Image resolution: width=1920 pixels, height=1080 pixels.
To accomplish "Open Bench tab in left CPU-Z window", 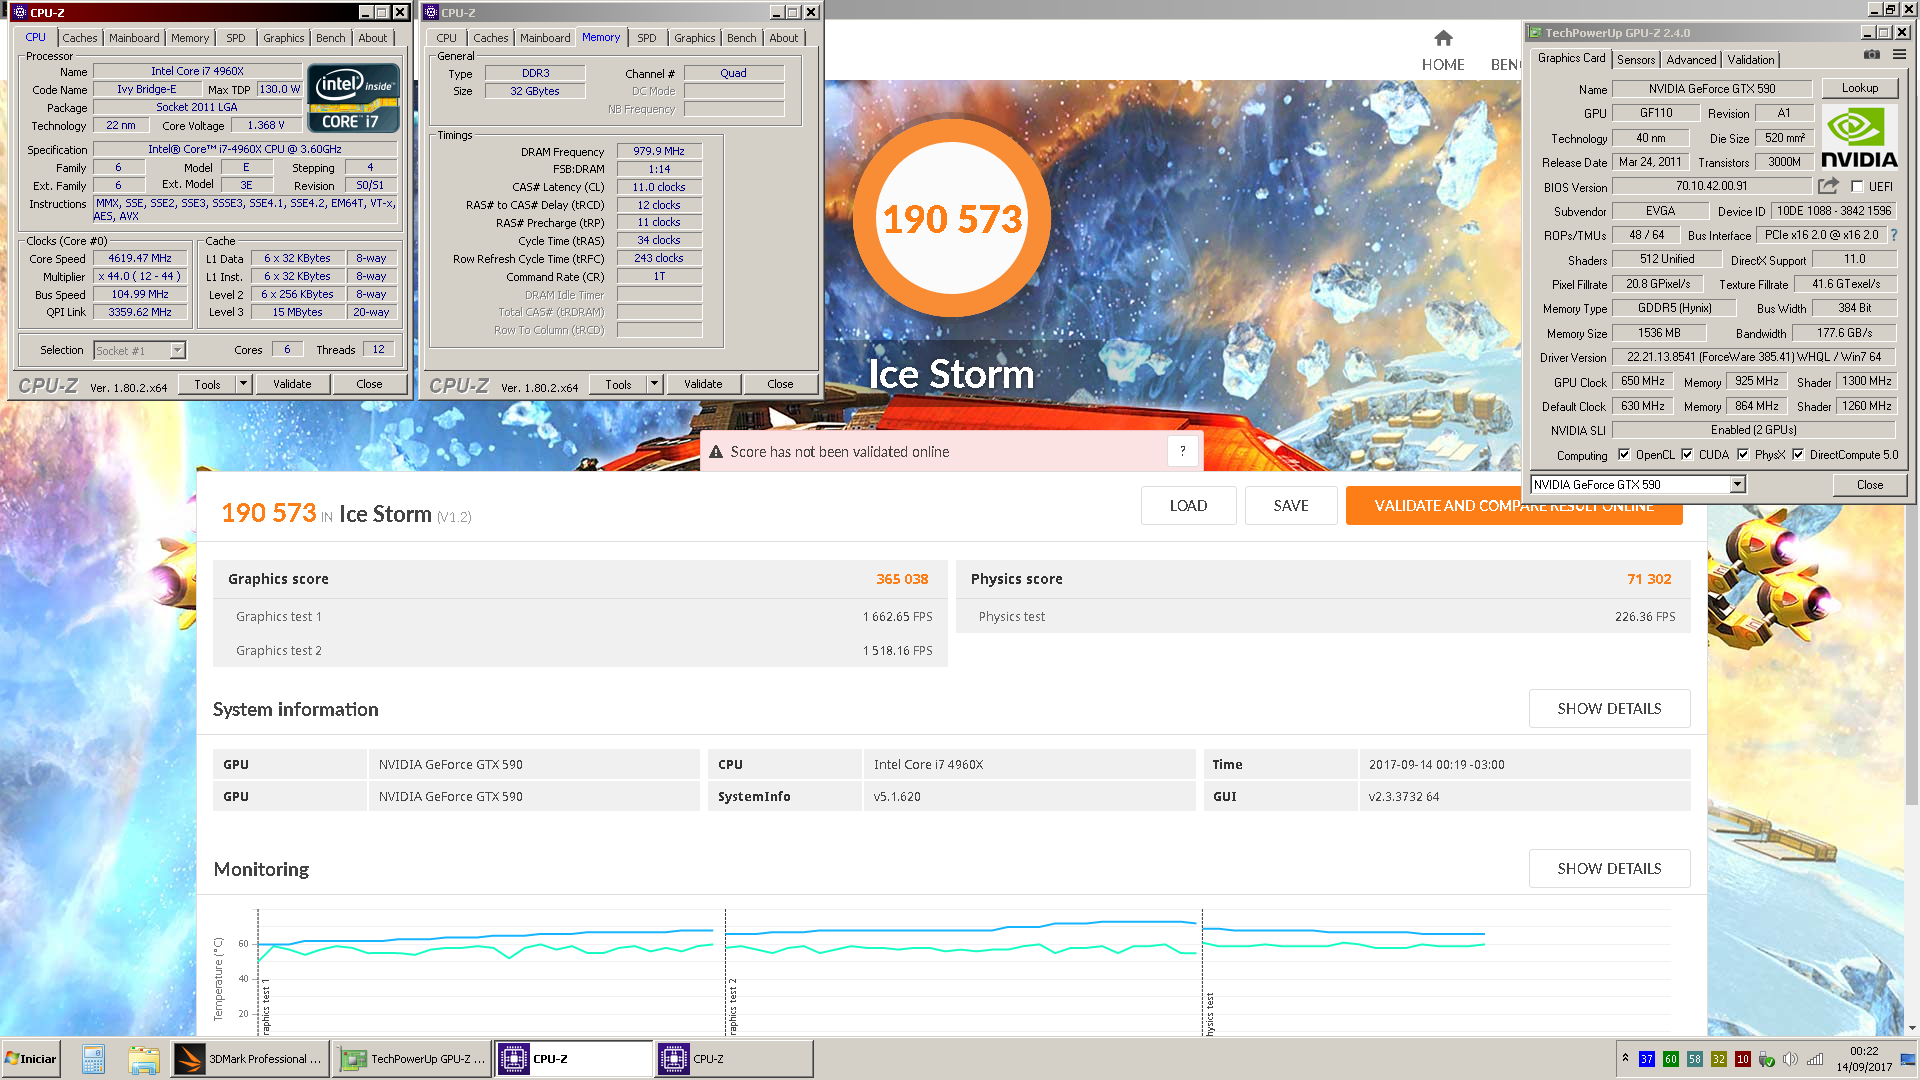I will pos(330,38).
